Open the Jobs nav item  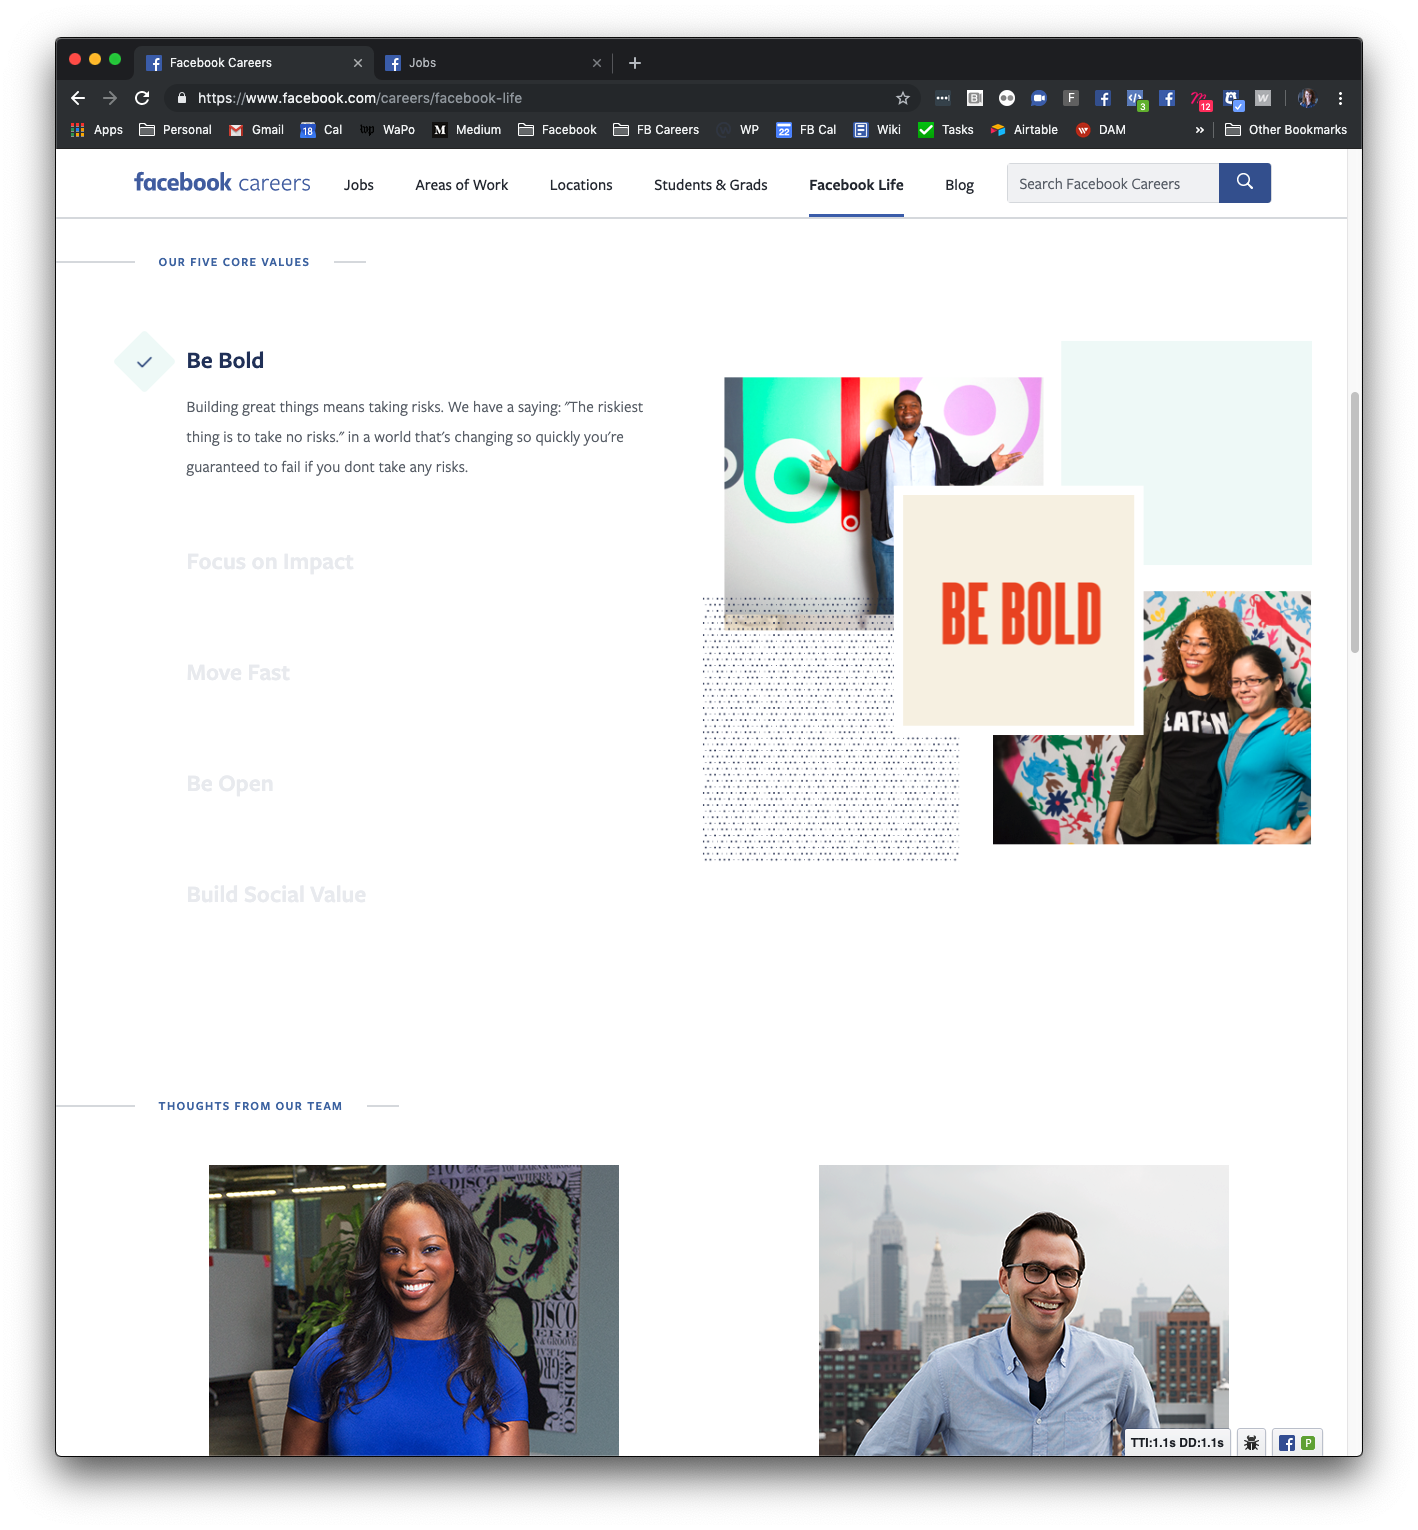(x=359, y=185)
